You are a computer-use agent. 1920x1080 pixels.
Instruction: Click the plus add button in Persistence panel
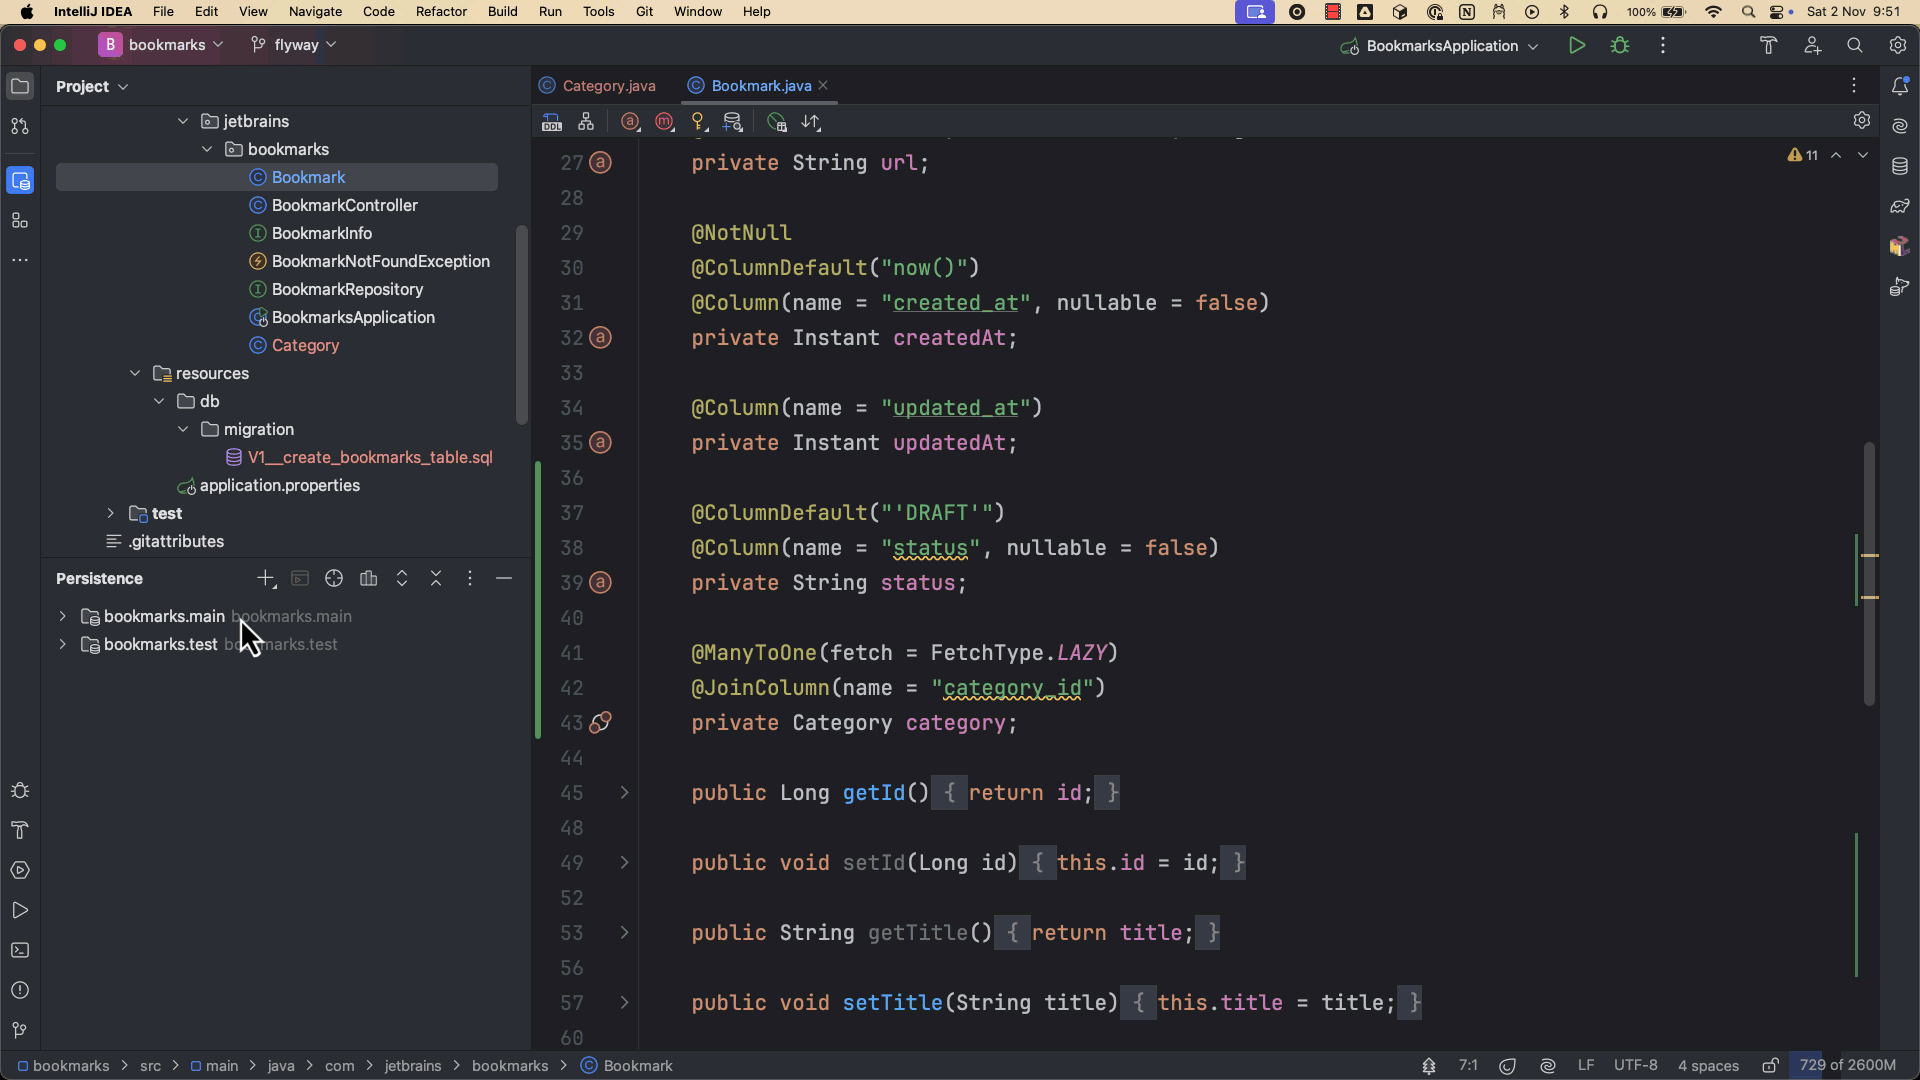(x=266, y=578)
